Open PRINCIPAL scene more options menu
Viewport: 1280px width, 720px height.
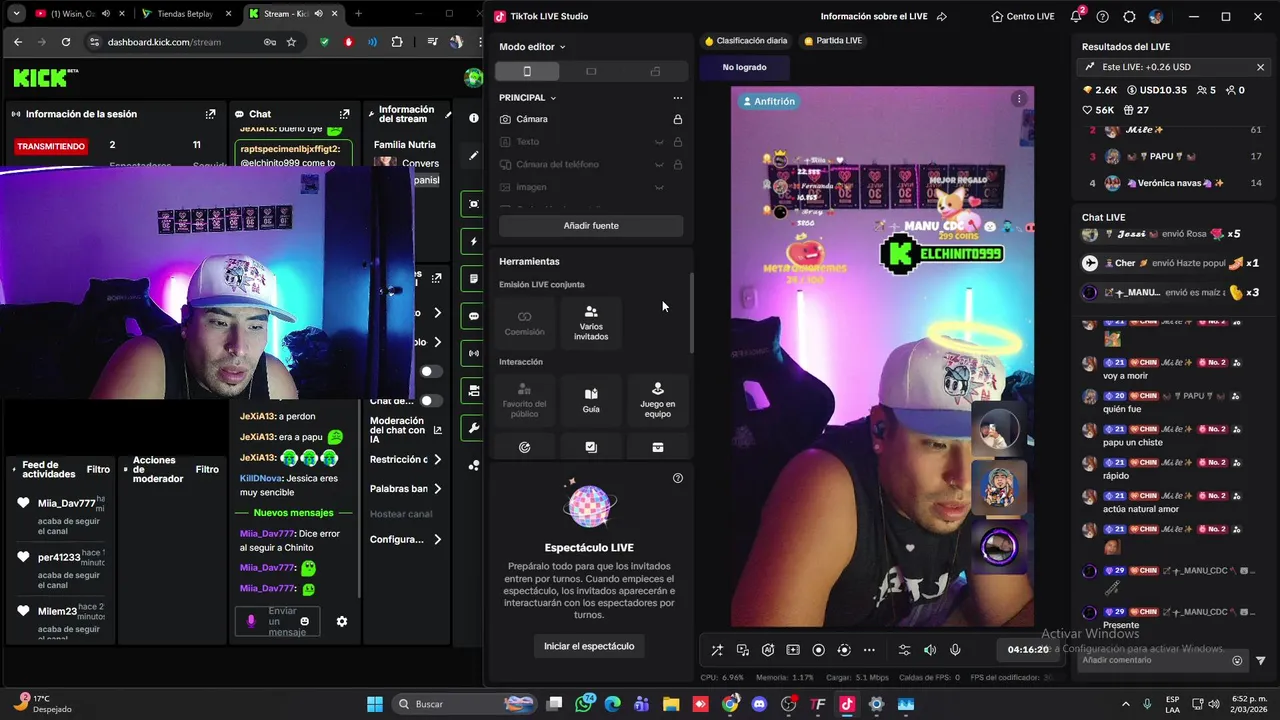678,98
